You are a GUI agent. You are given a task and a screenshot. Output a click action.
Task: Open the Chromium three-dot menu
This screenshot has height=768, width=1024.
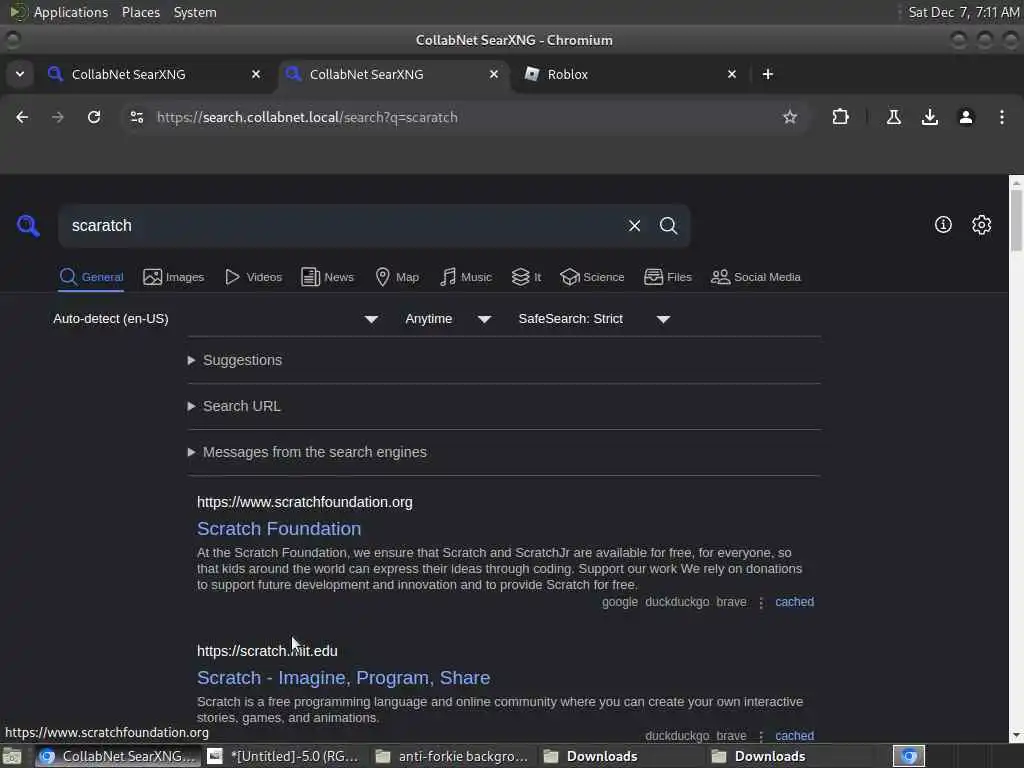click(x=1001, y=118)
